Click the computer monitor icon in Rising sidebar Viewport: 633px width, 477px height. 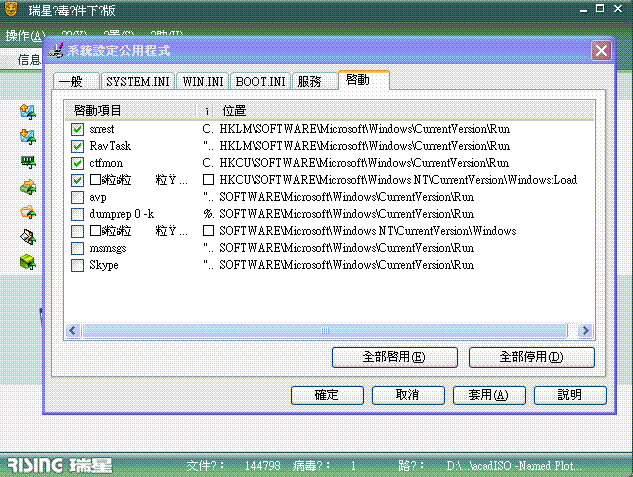(28, 162)
